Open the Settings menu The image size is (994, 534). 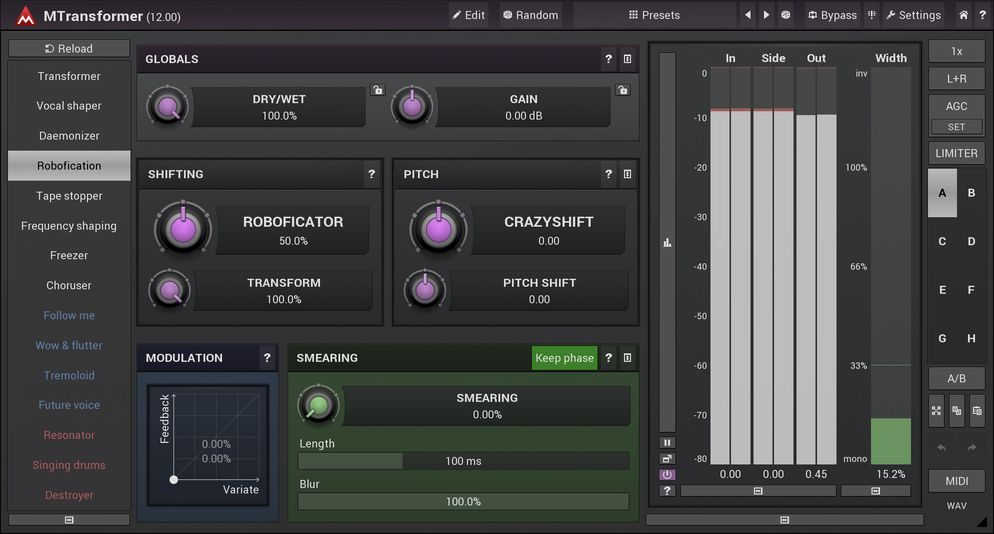(x=913, y=15)
